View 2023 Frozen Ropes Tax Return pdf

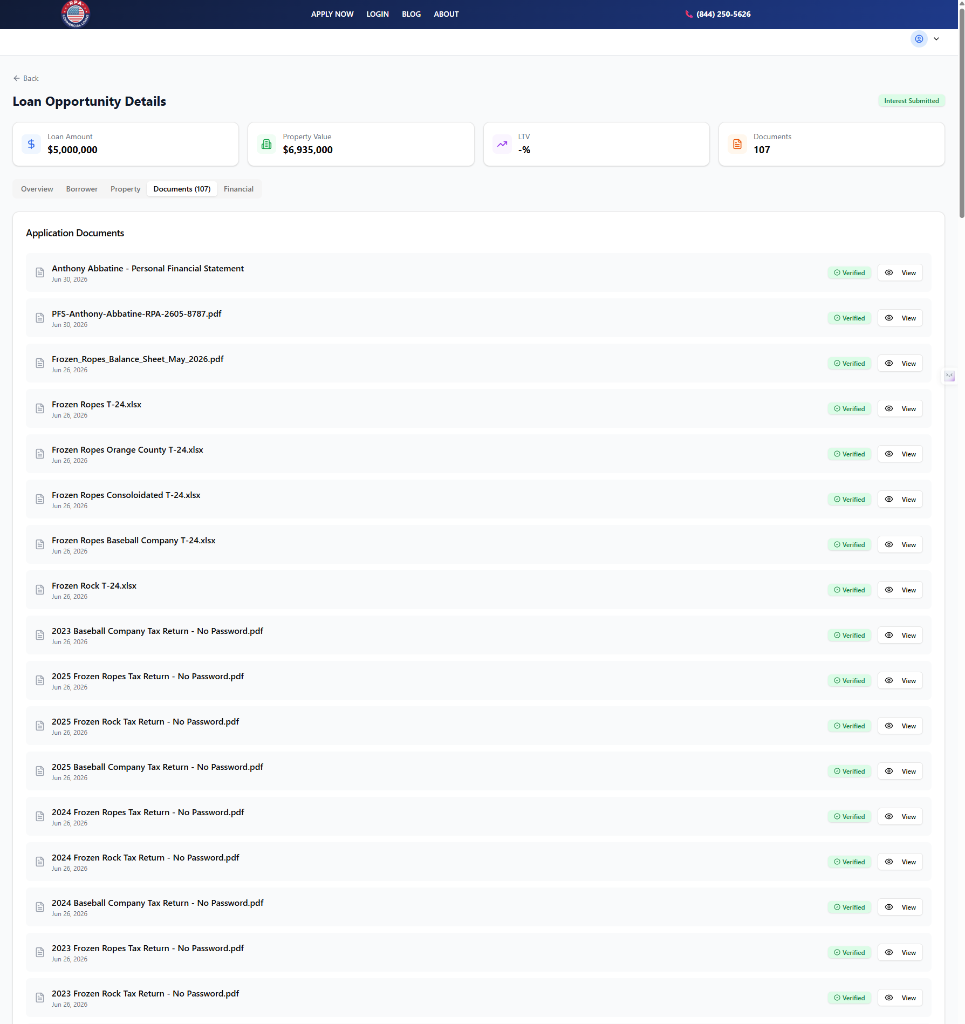click(900, 953)
